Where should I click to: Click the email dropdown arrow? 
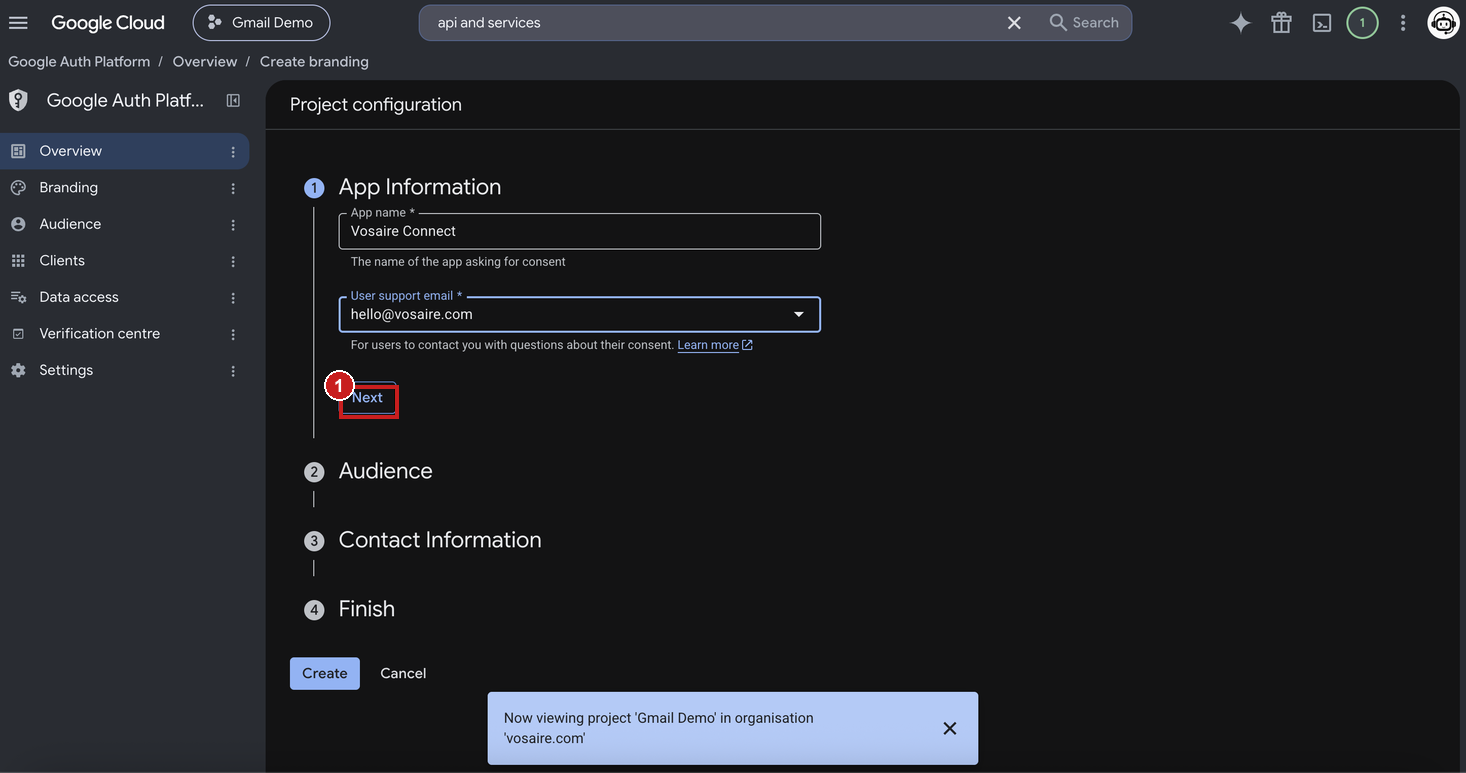(799, 314)
